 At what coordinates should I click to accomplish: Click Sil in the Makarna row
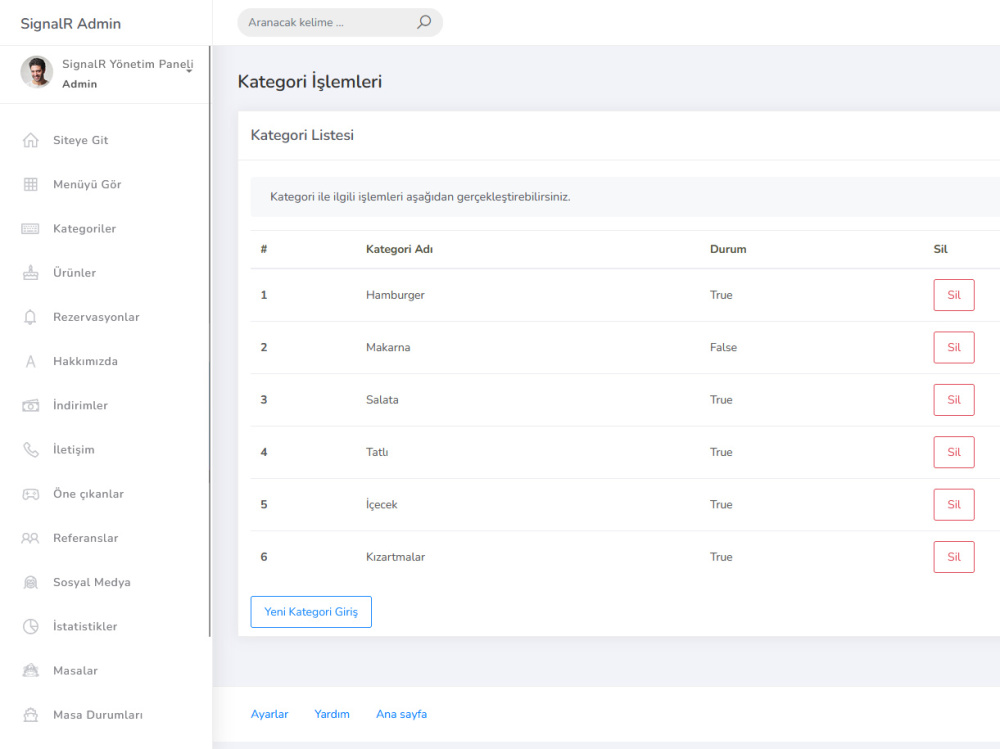point(953,347)
